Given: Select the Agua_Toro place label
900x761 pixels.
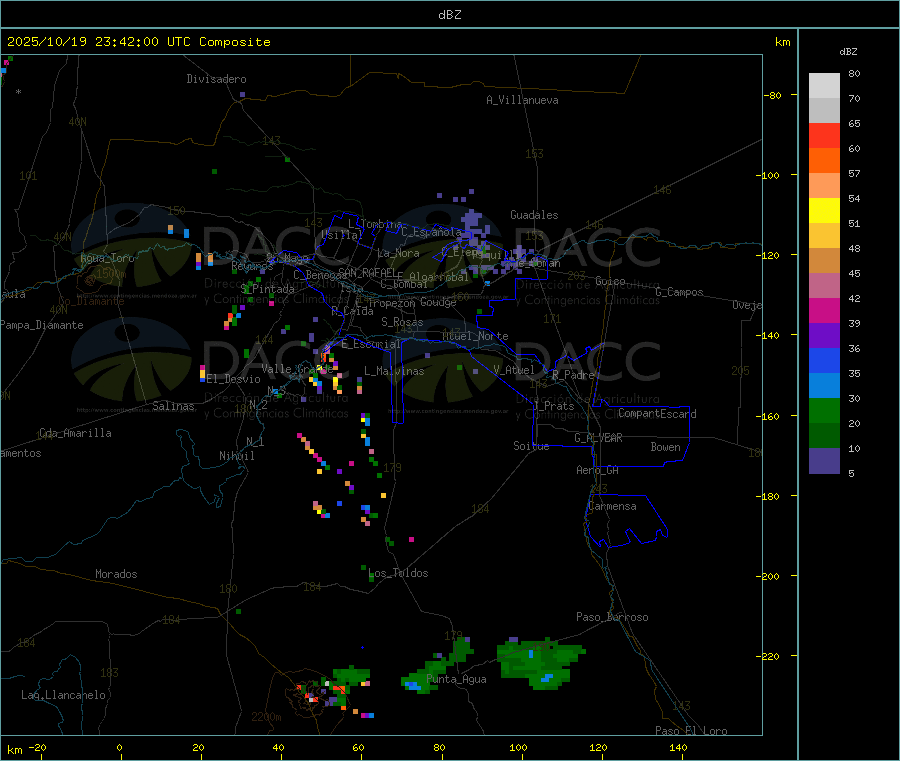Looking at the screenshot, I should [x=107, y=258].
